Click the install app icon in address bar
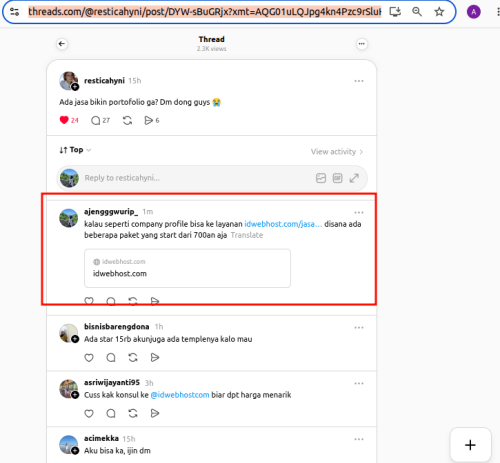500x463 pixels. click(x=395, y=12)
